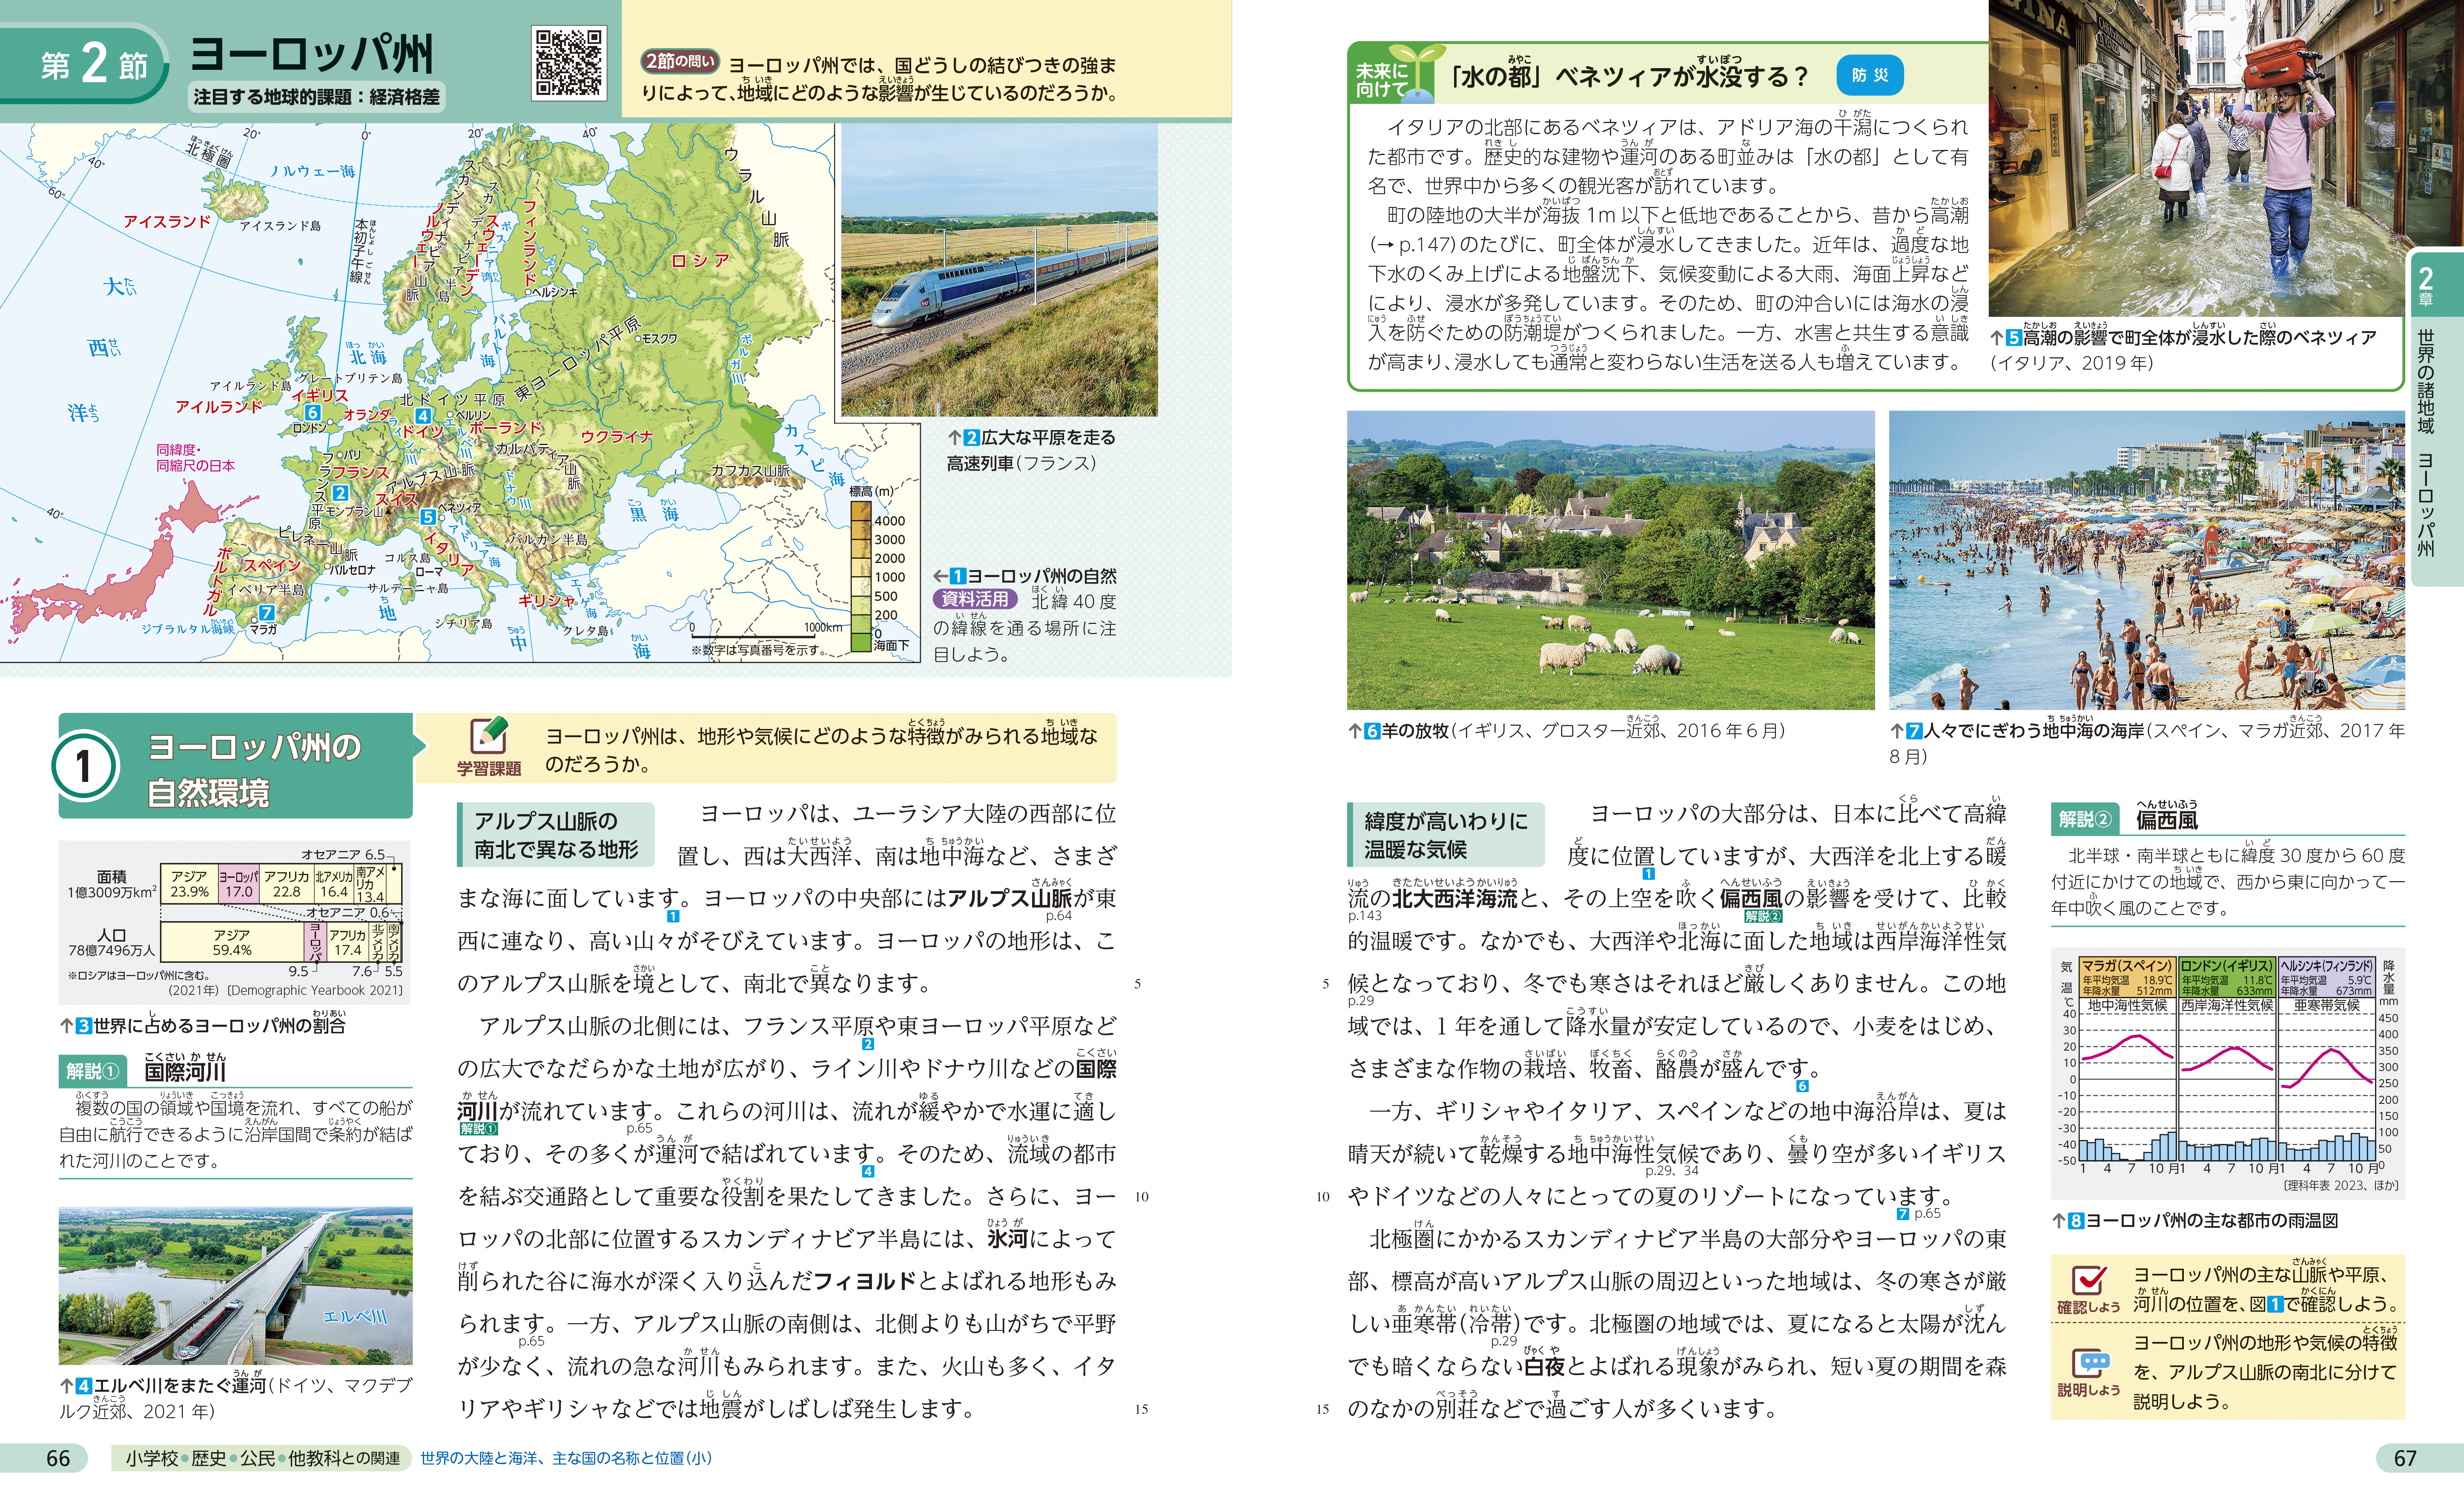Click the ノルウェー海 label on the map
2464x1508 pixels.
[x=313, y=171]
